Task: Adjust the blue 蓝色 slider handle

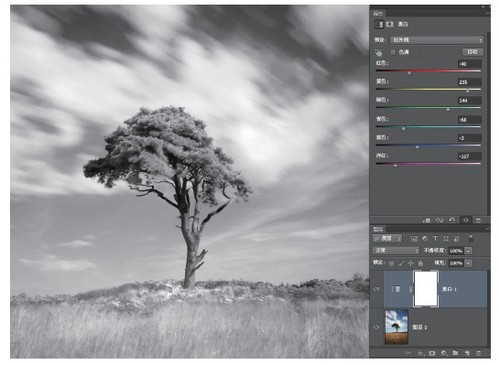Action: tap(417, 146)
